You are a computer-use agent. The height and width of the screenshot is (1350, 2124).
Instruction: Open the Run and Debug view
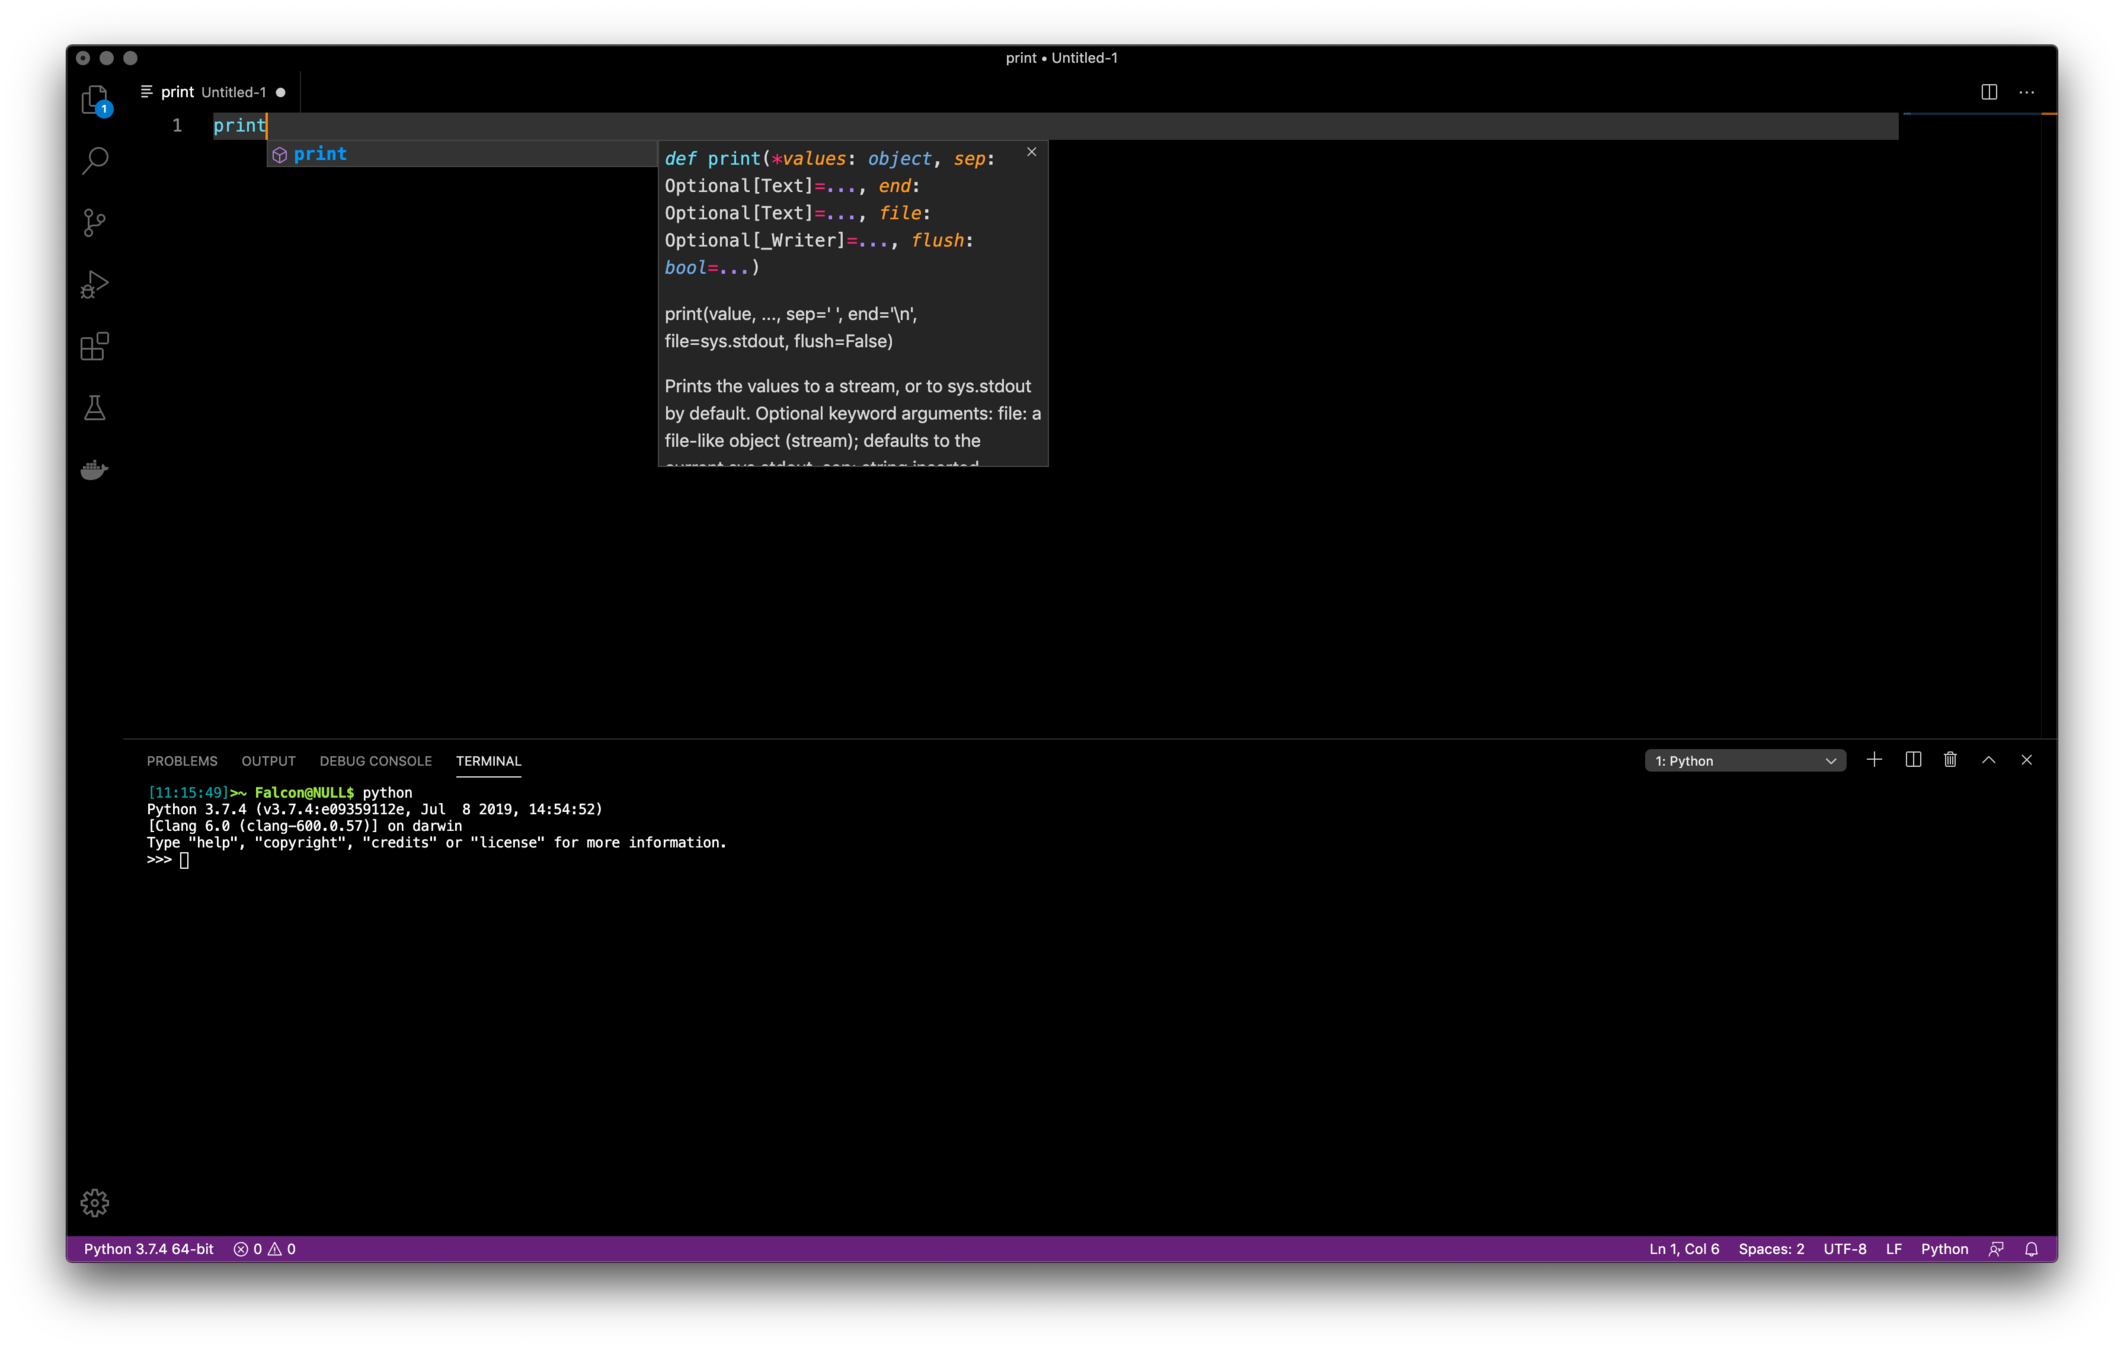[x=95, y=285]
